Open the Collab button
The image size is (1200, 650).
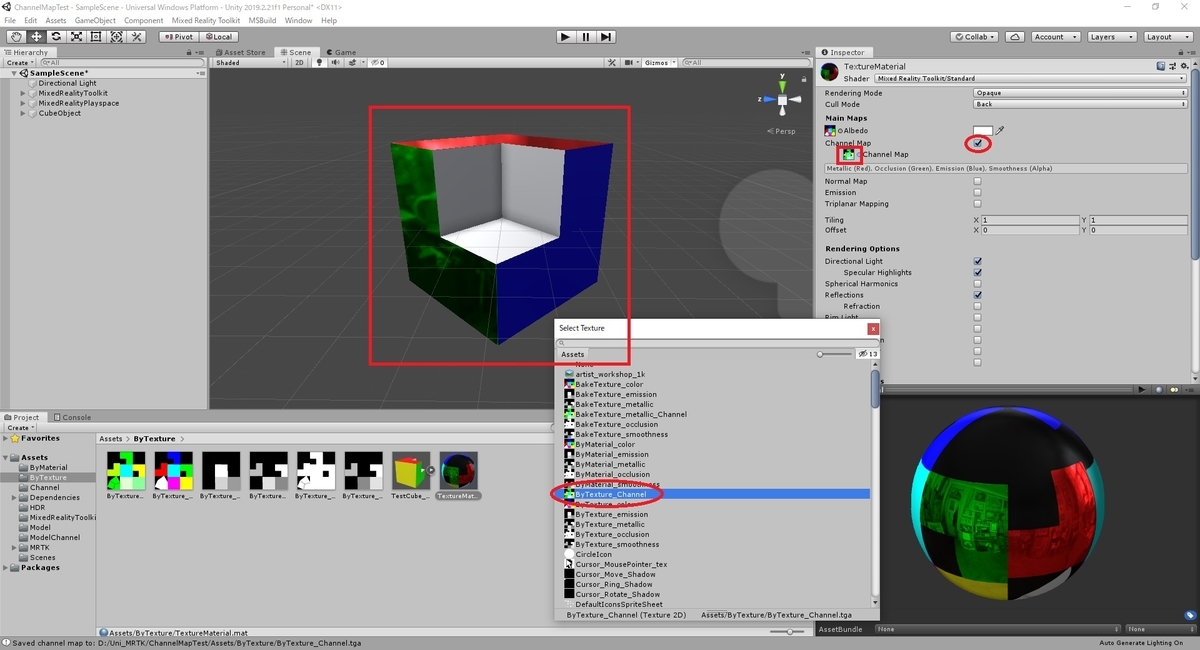pyautogui.click(x=975, y=37)
